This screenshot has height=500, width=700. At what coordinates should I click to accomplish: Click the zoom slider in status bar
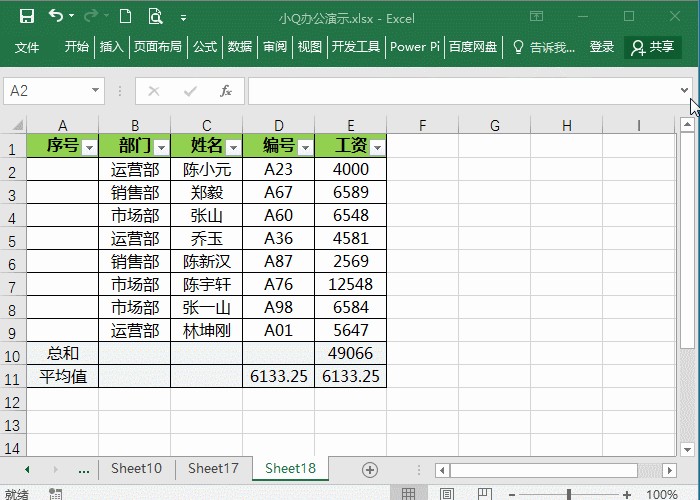[x=569, y=494]
